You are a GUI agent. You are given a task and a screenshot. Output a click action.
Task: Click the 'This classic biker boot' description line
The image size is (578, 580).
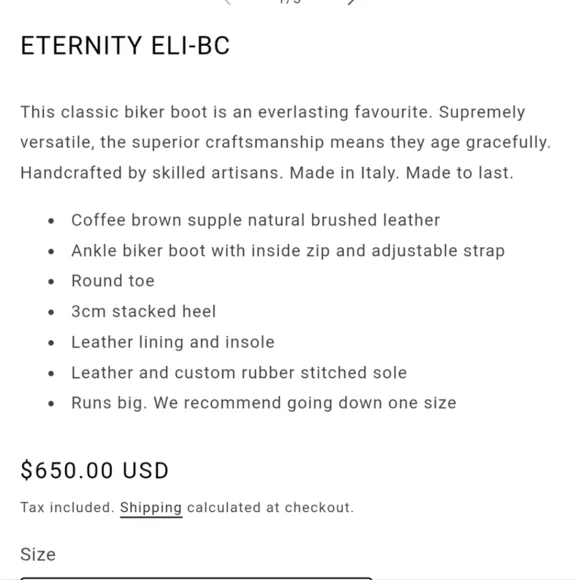click(273, 112)
